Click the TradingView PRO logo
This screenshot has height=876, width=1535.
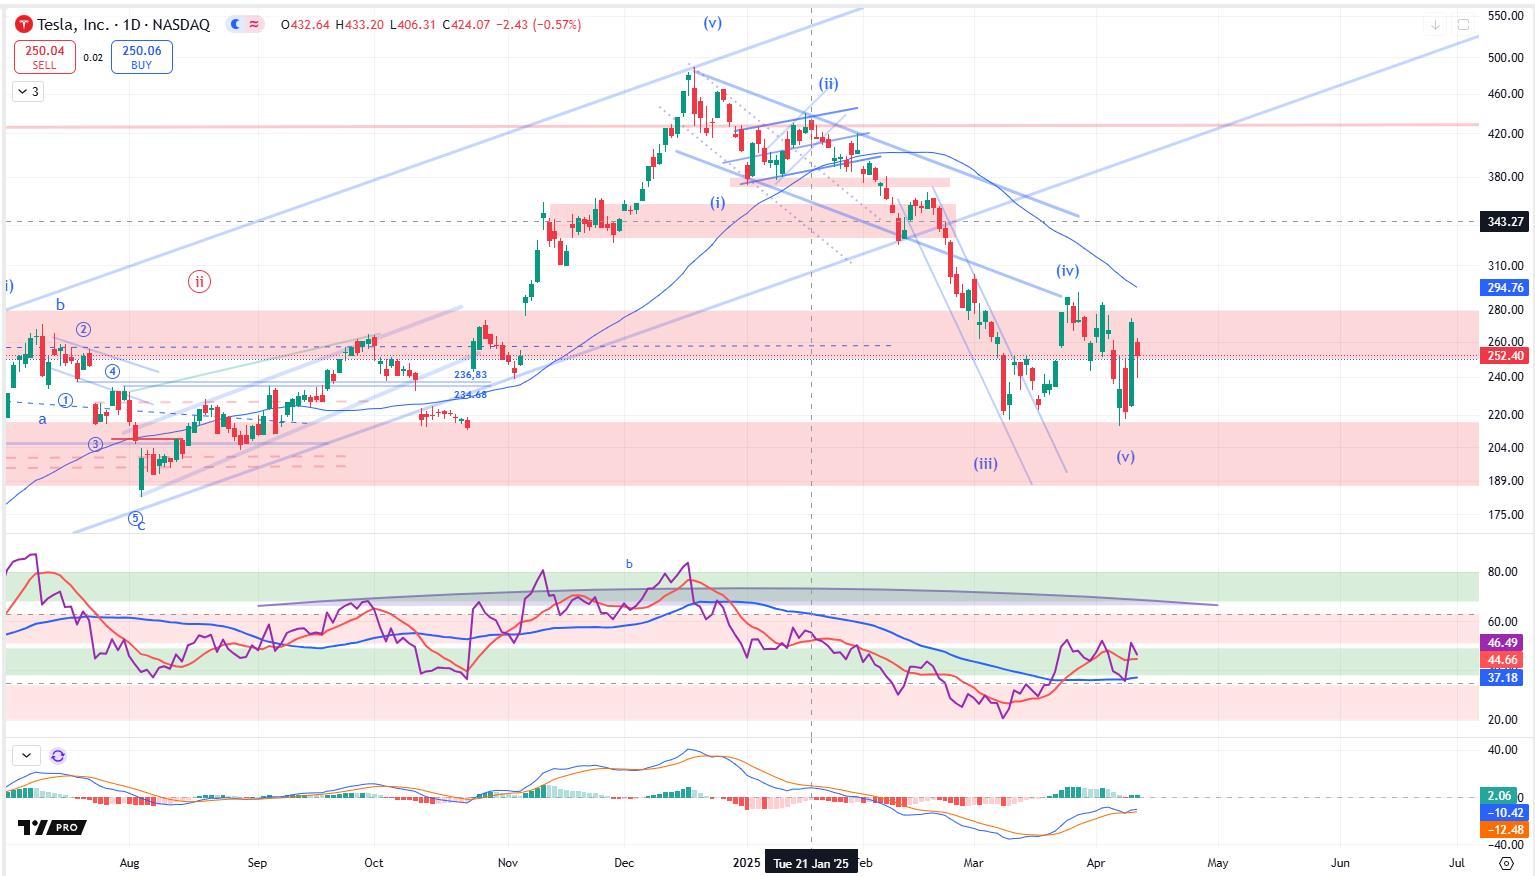point(52,827)
